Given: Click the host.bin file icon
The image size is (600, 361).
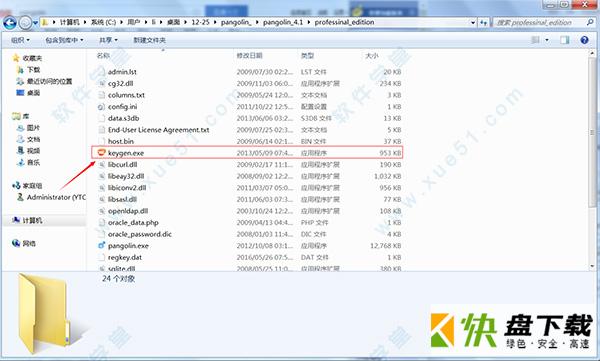Looking at the screenshot, I should (x=101, y=141).
